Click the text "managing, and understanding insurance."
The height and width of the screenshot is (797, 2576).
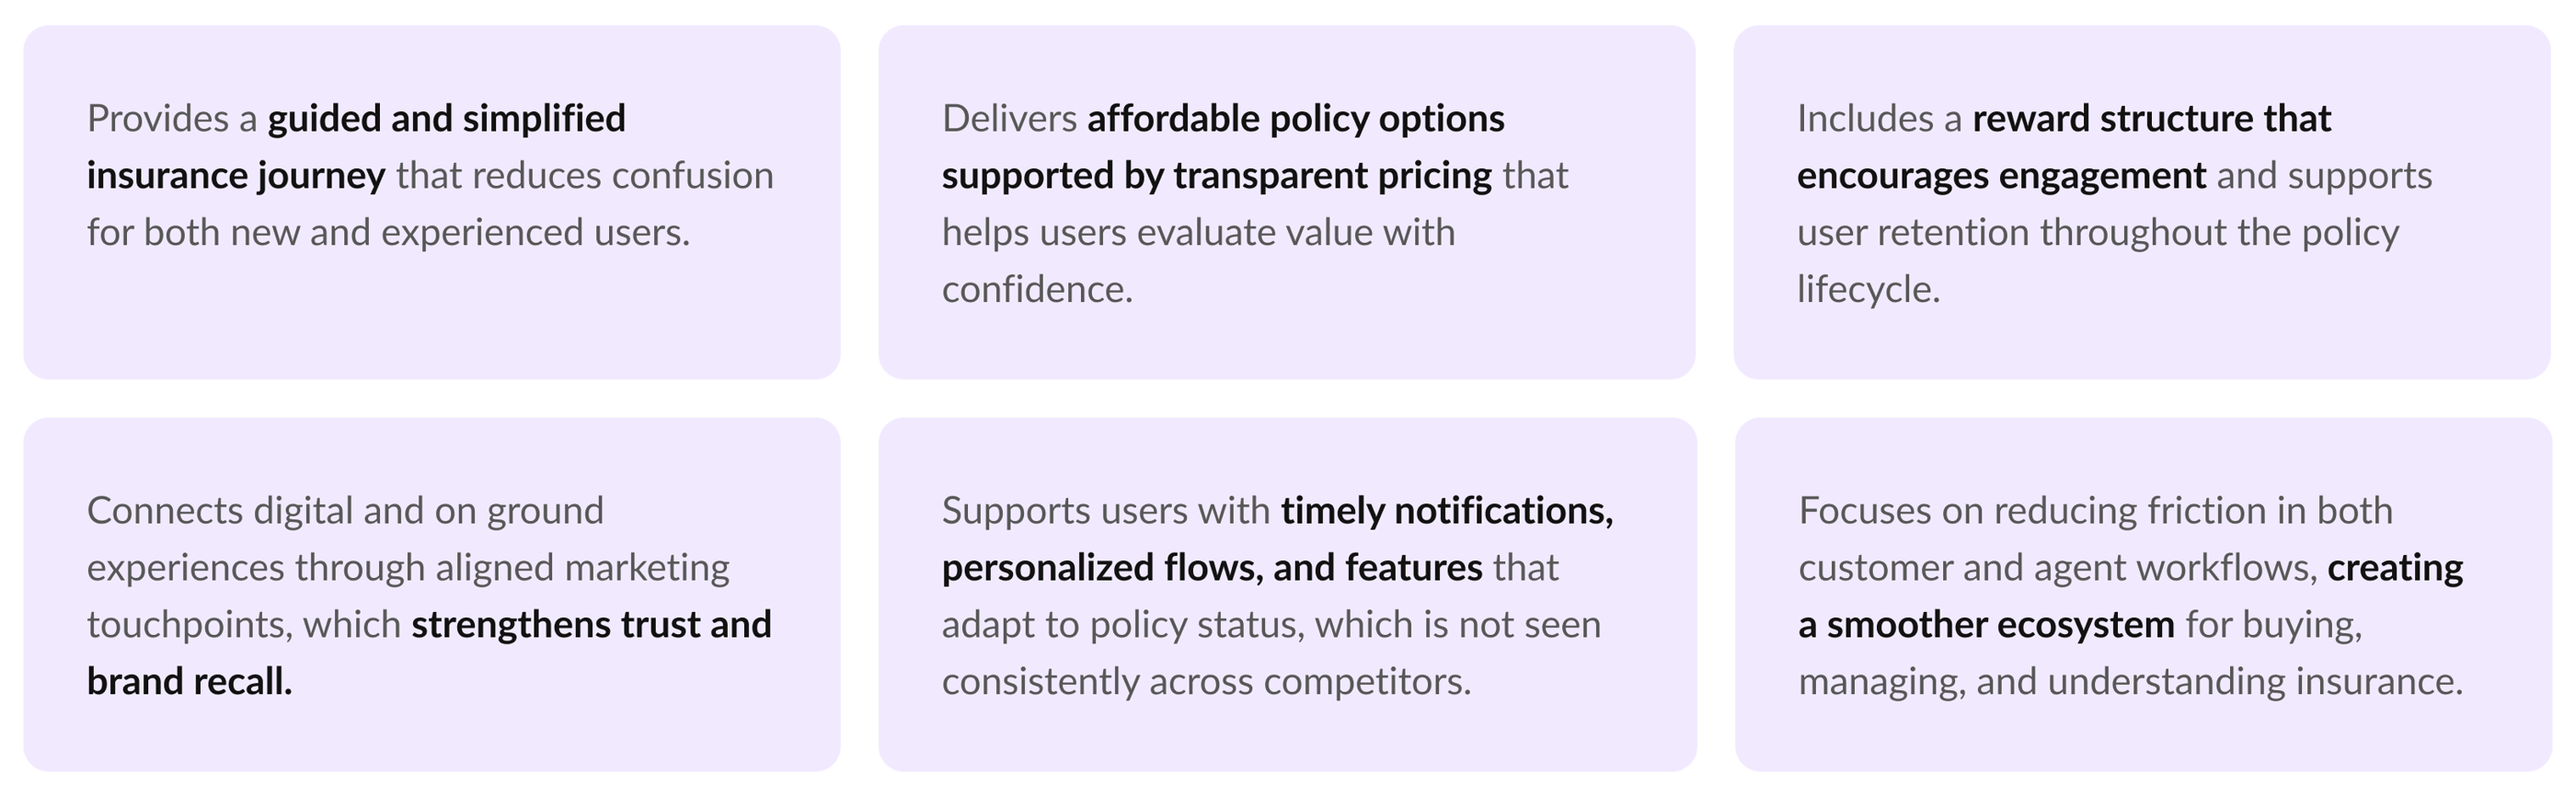(2130, 682)
